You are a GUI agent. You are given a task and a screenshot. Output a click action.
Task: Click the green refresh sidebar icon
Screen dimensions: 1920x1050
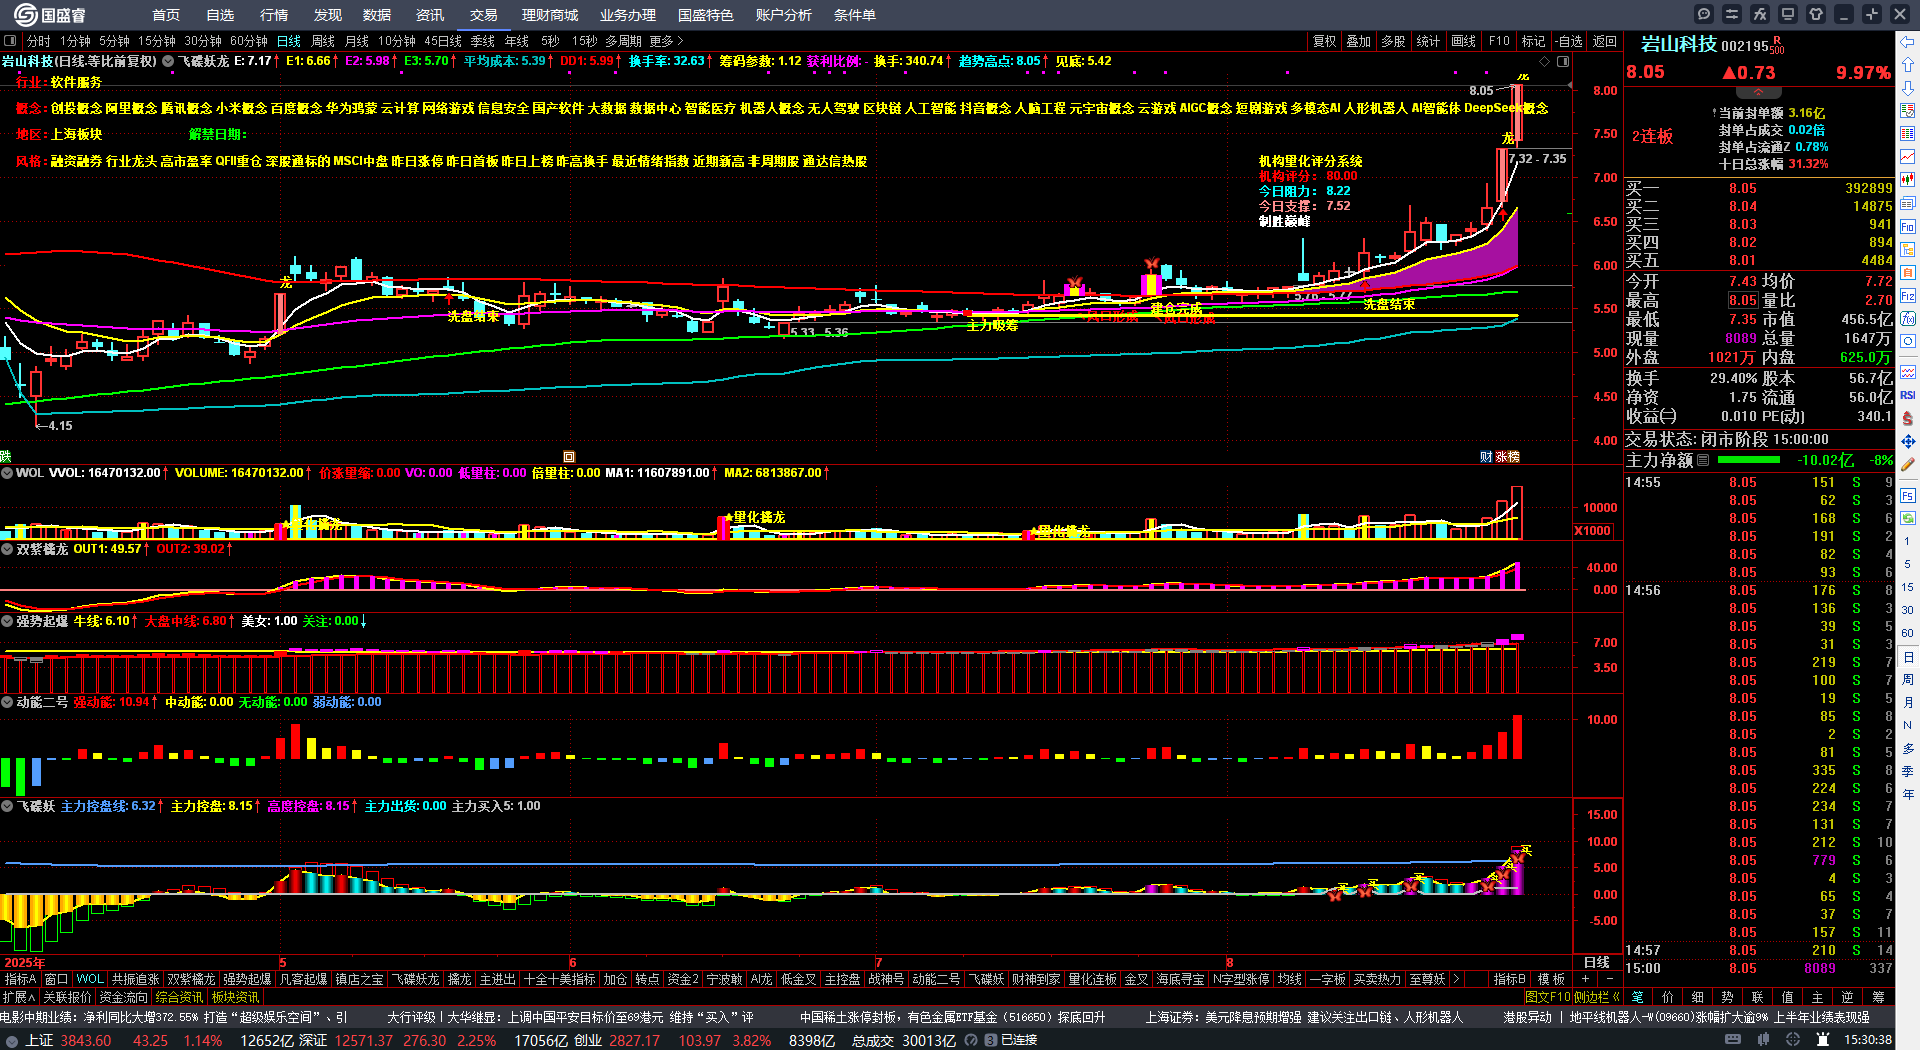(x=1908, y=518)
